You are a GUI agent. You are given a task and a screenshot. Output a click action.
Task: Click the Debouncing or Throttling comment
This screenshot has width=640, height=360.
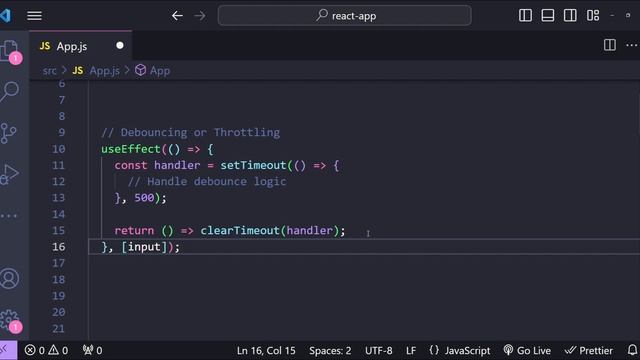[191, 133]
